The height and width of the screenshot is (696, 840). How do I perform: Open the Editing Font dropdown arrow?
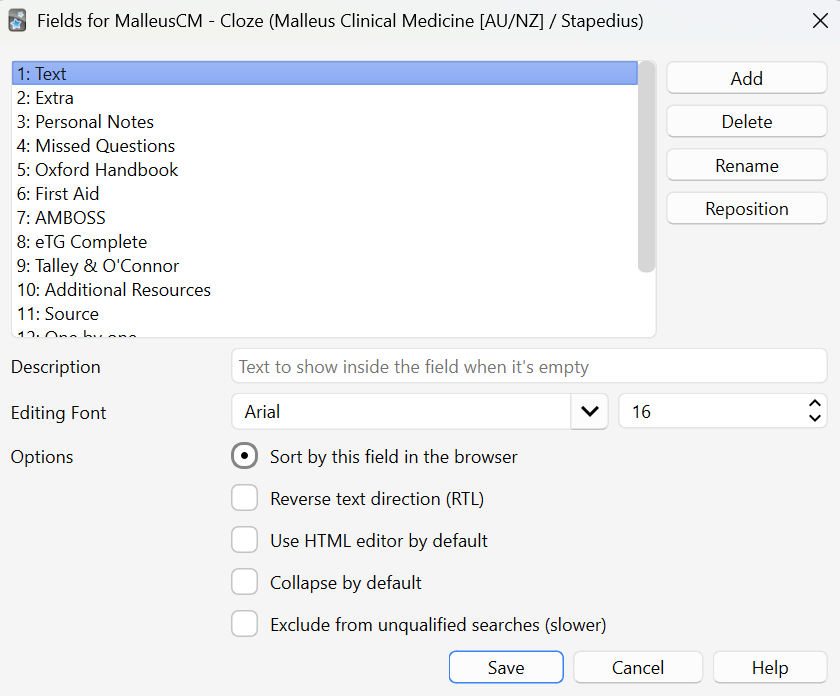click(590, 411)
